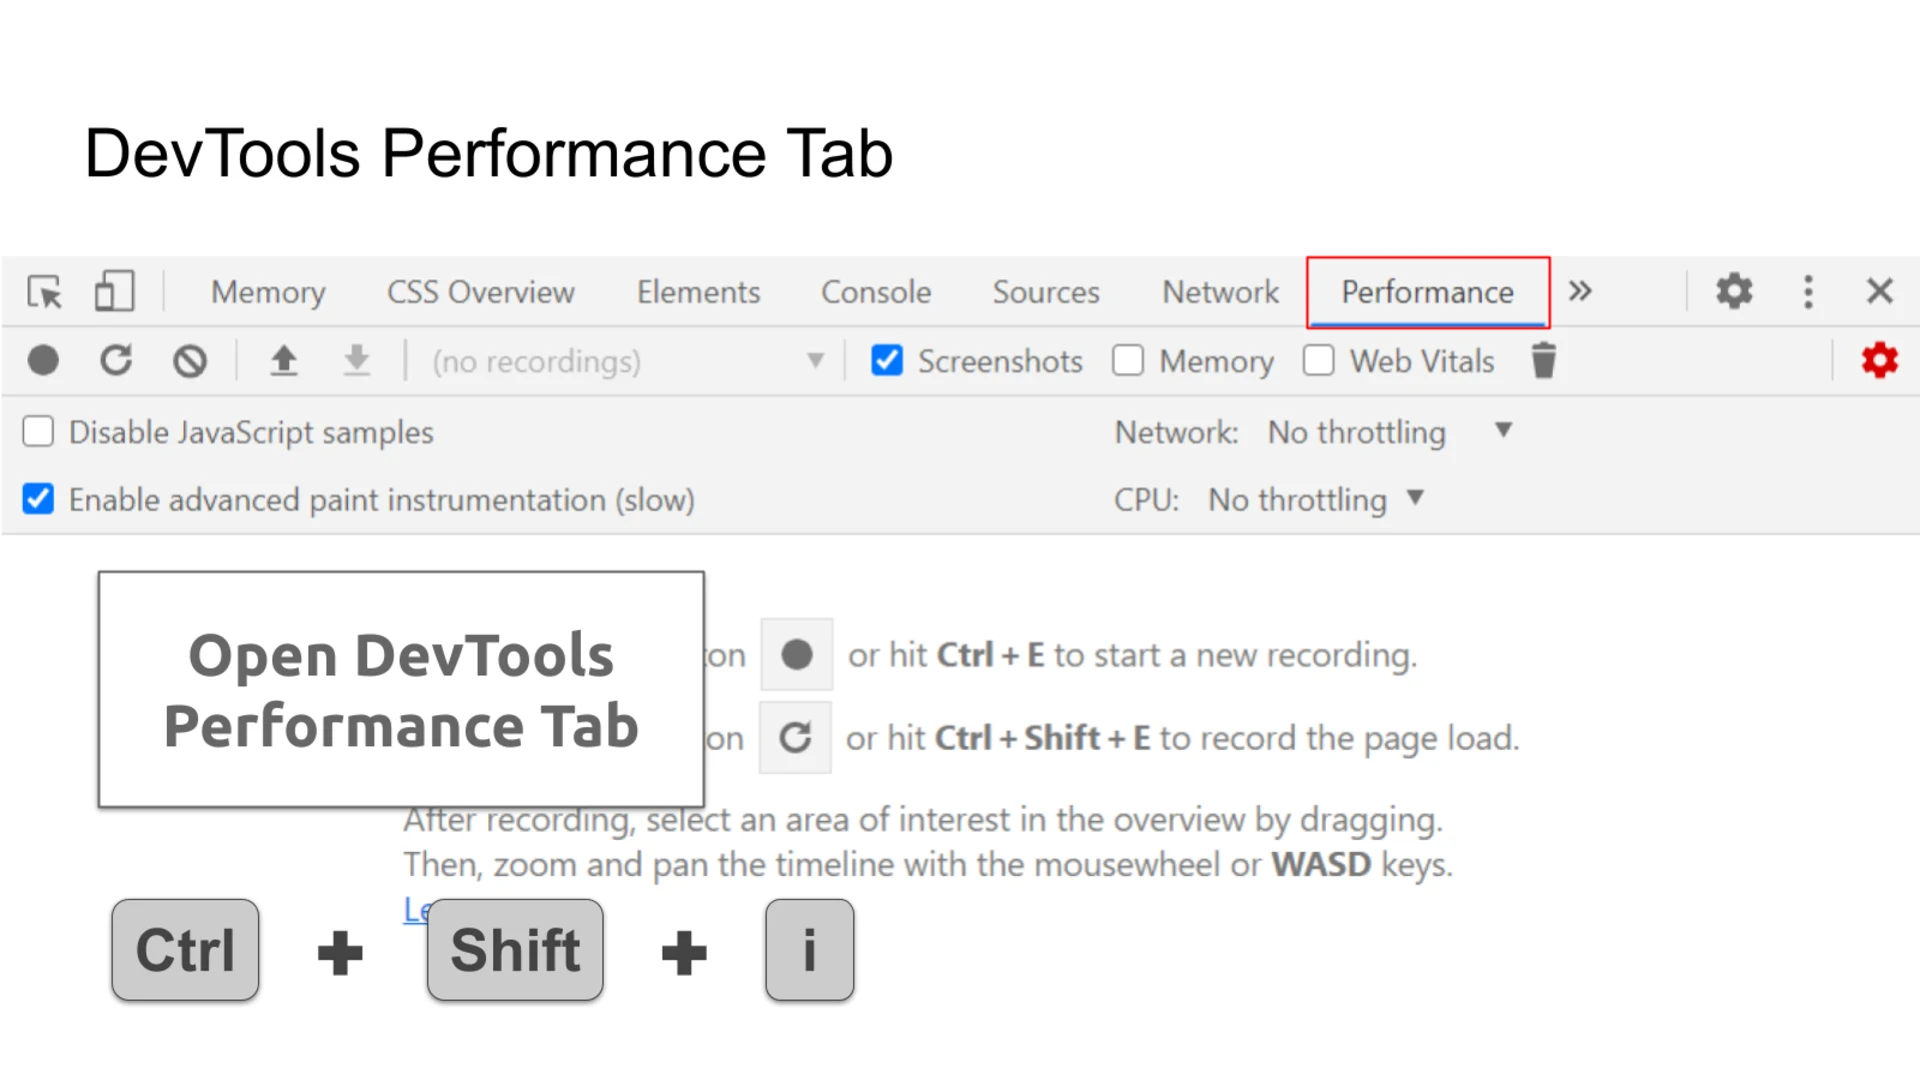
Task: Show hidden panels with the double-chevron
Action: click(x=1580, y=292)
